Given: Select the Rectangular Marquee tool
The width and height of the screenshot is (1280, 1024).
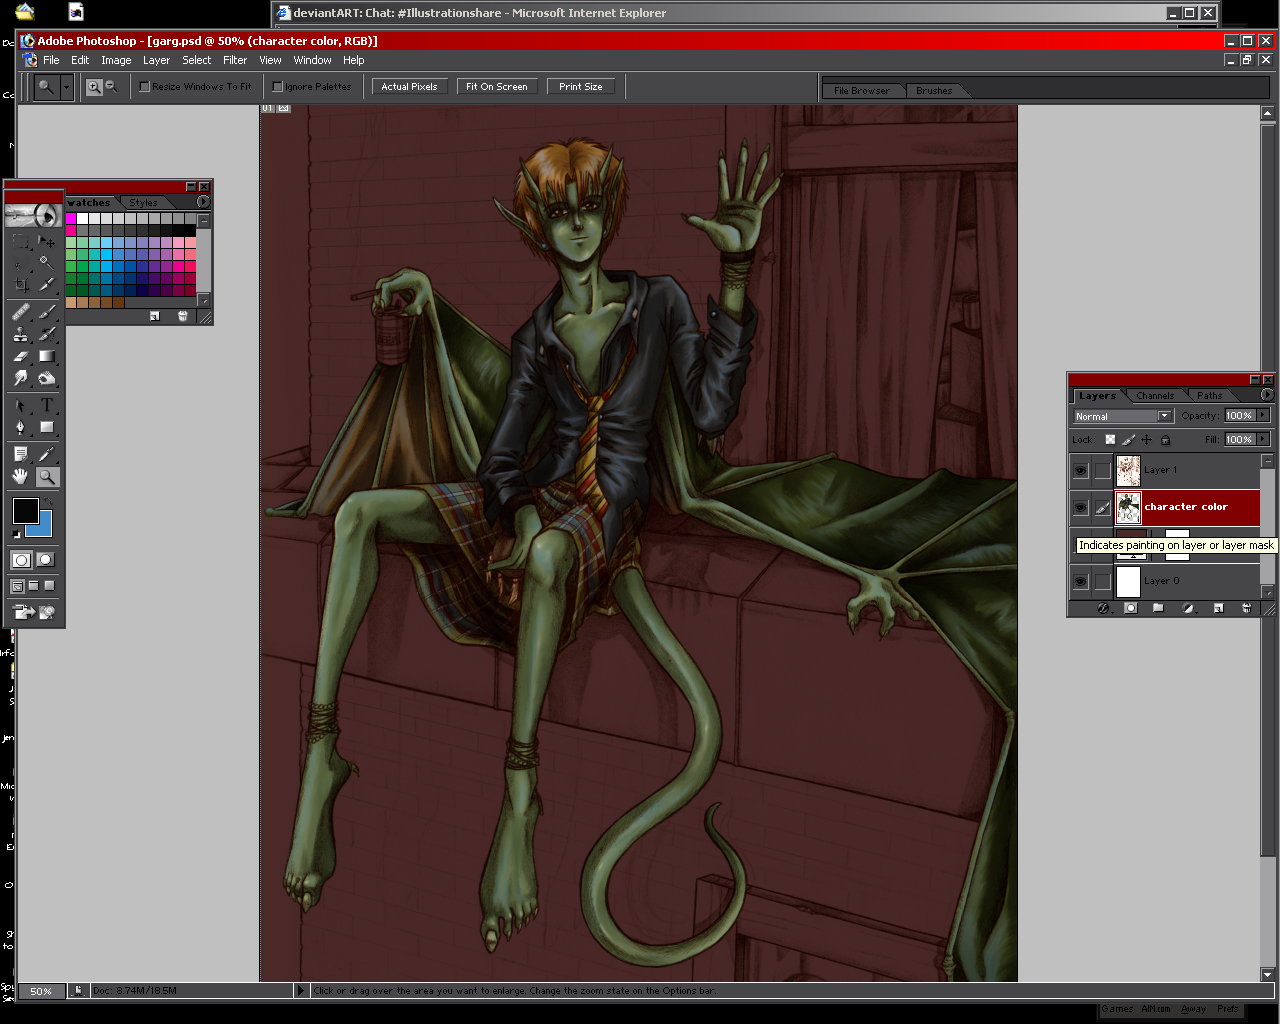Looking at the screenshot, I should (x=21, y=241).
